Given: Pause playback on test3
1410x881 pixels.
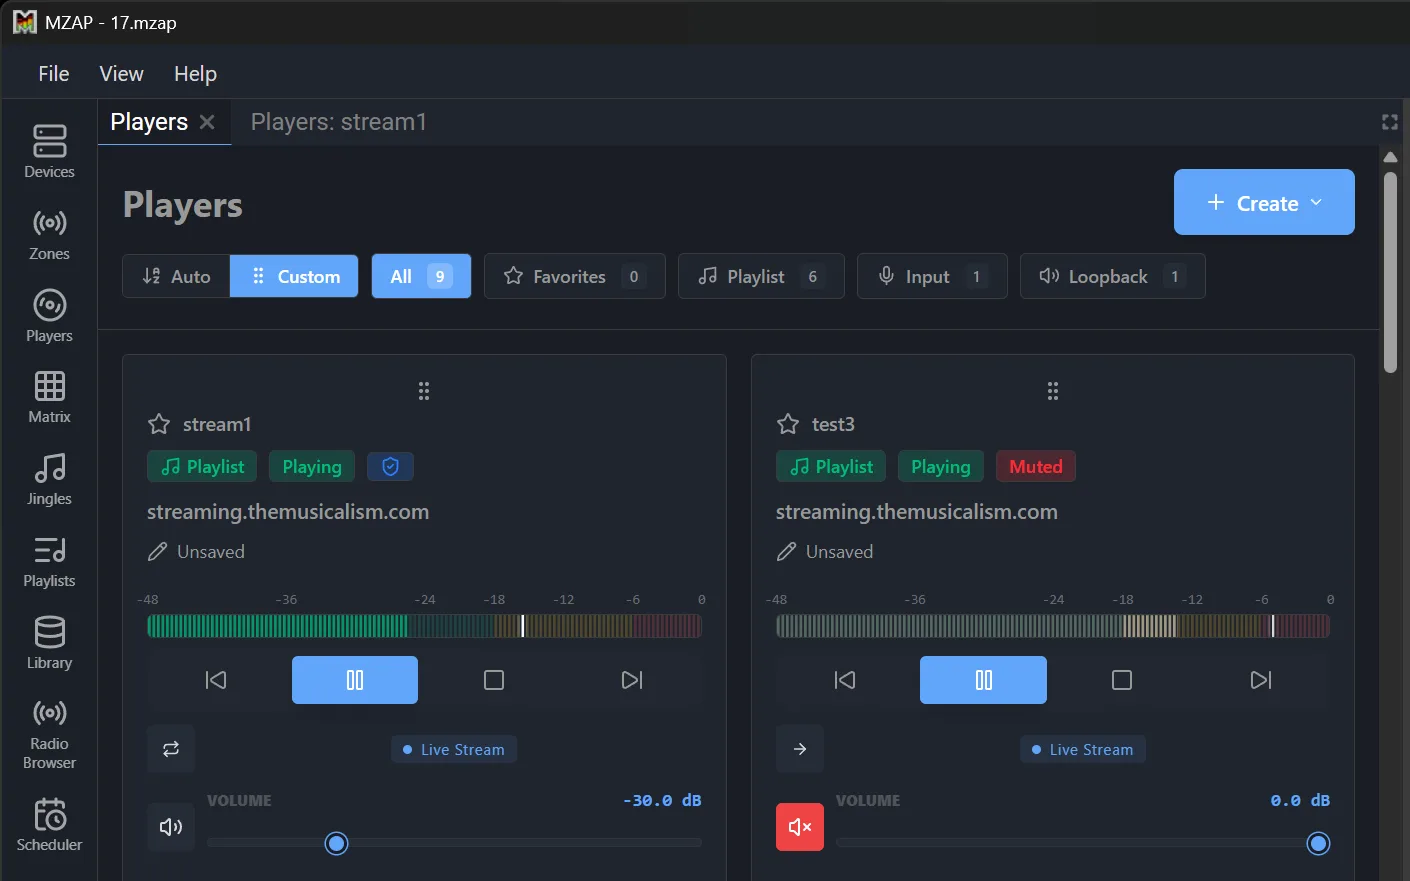Looking at the screenshot, I should click(983, 680).
